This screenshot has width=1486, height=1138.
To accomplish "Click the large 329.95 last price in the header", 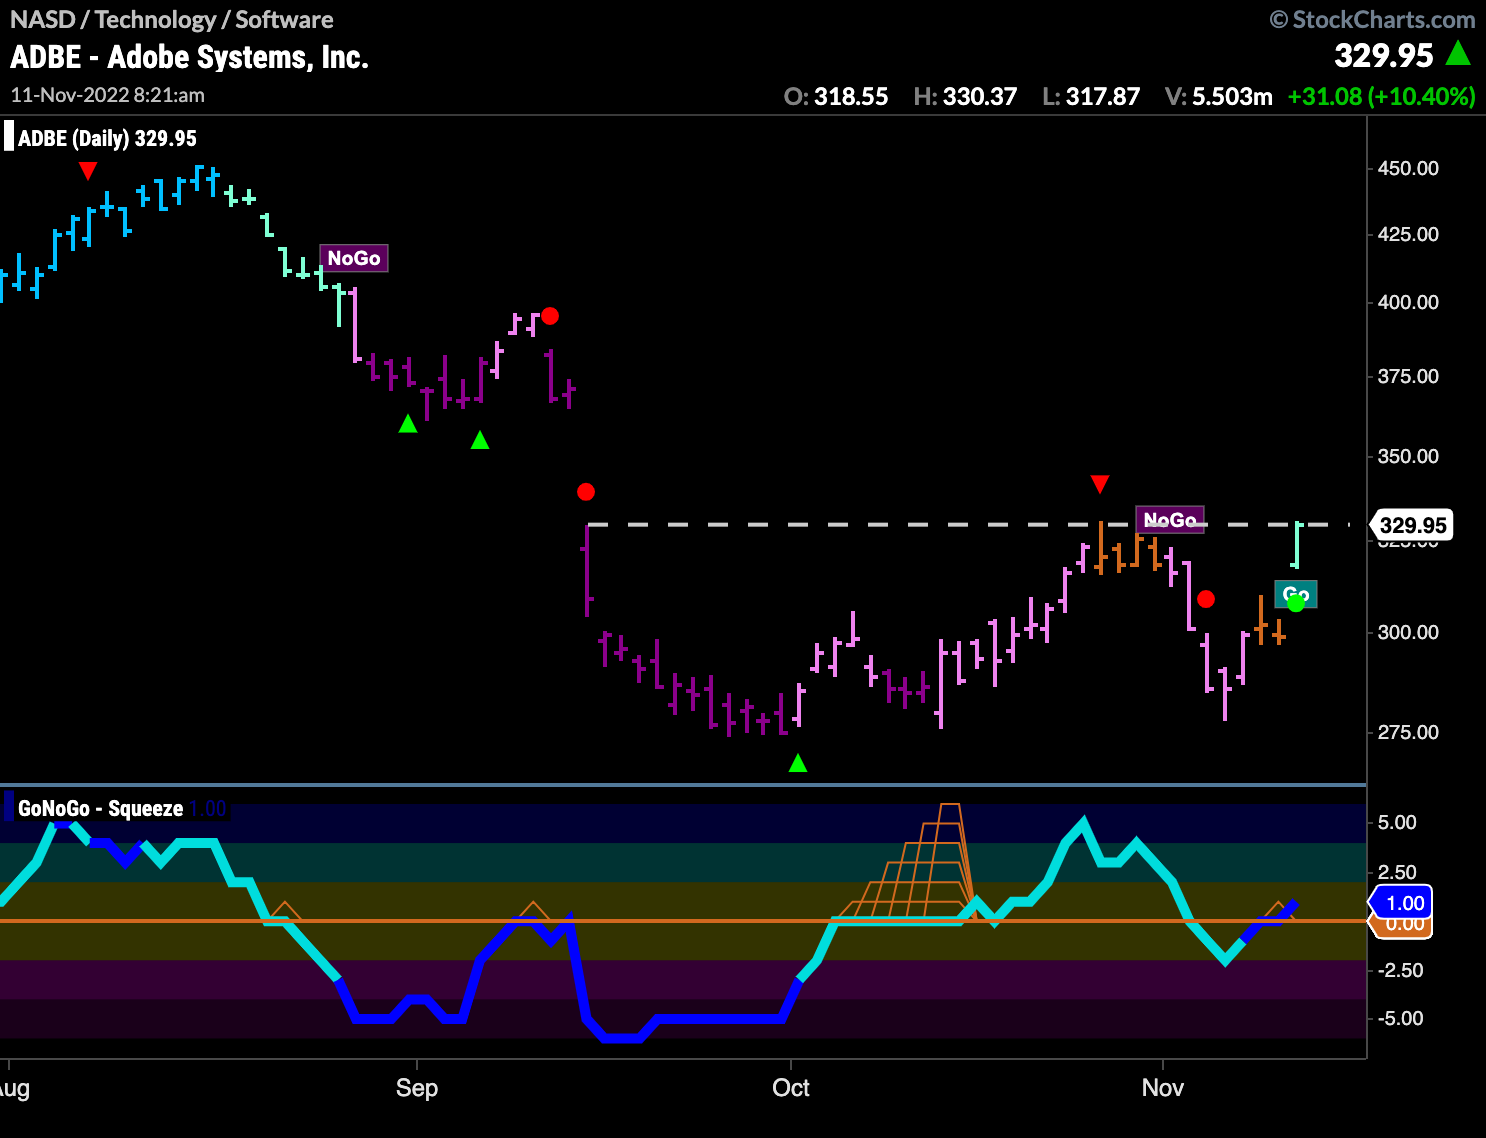I will point(1384,55).
